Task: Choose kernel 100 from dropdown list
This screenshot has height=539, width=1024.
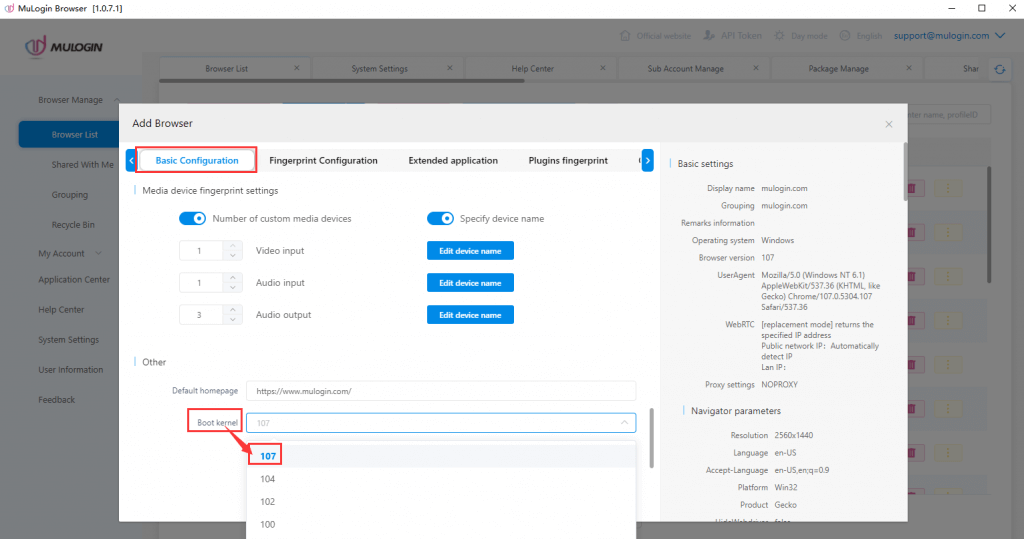Action: coord(441,525)
